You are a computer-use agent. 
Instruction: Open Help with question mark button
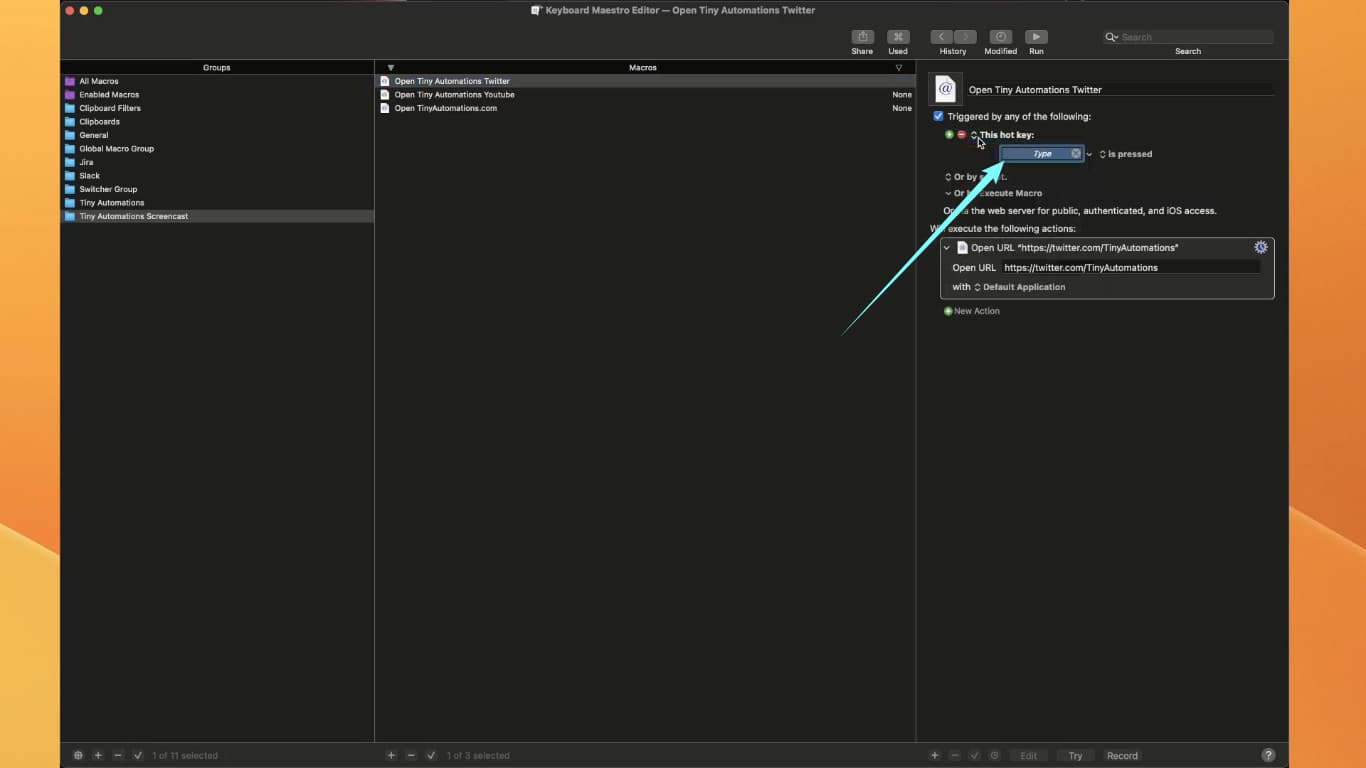coord(1268,756)
